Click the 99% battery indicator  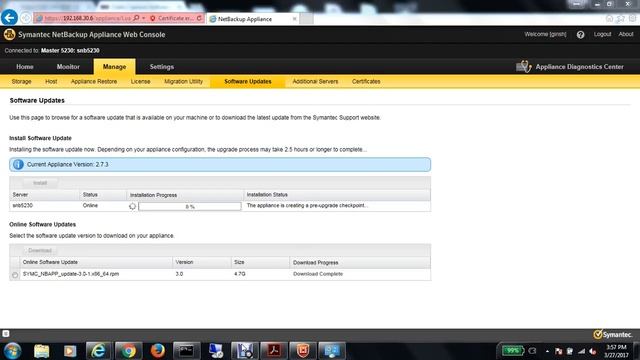[x=513, y=351]
